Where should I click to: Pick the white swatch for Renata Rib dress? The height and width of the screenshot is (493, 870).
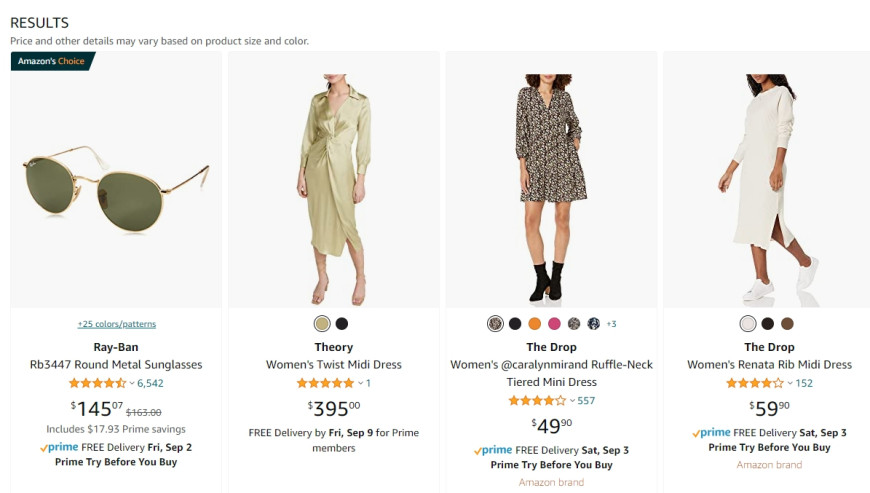click(748, 323)
